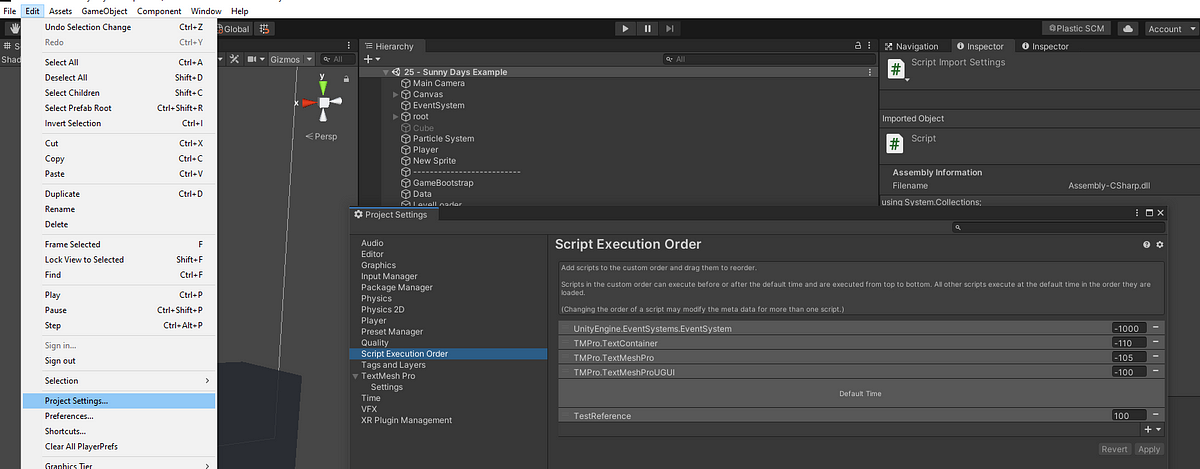Open the Gizmos dropdown

288,60
